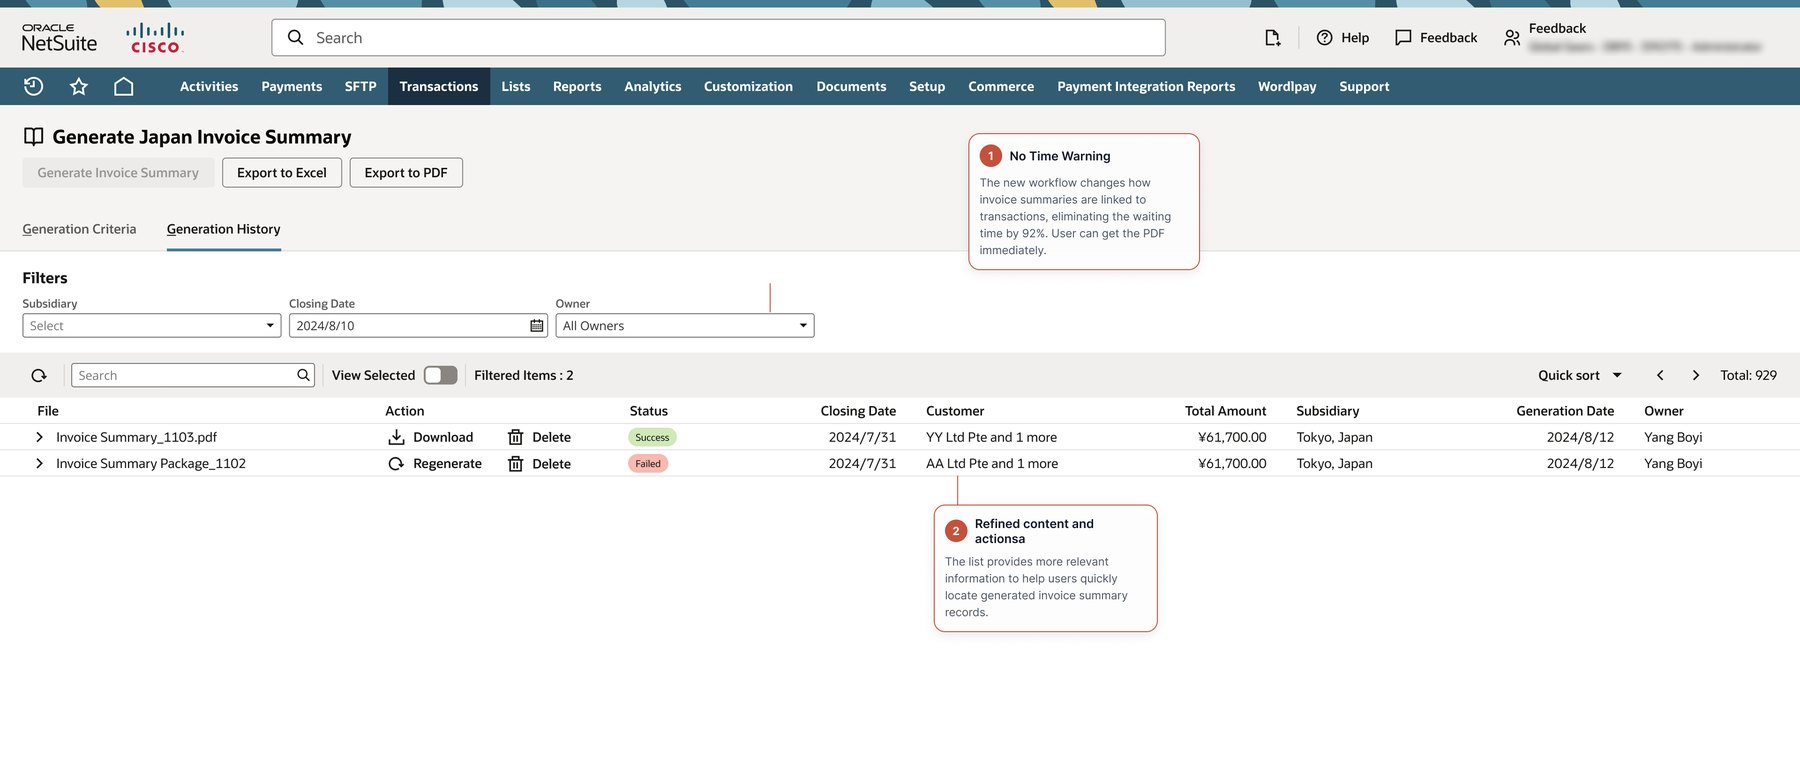Screen dimensions: 1800x770
Task: Delete Invoice Summary Package_1102 row
Action: (539, 464)
